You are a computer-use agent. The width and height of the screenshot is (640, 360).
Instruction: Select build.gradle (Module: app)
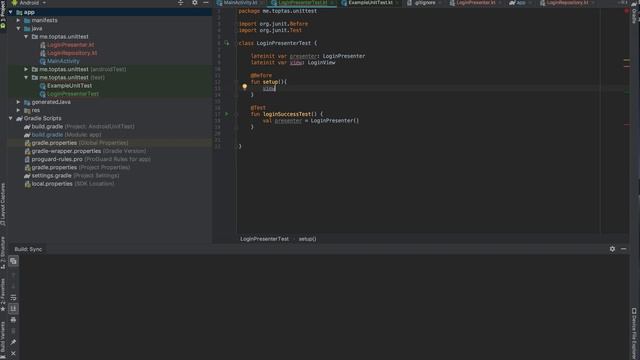[x=66, y=135]
